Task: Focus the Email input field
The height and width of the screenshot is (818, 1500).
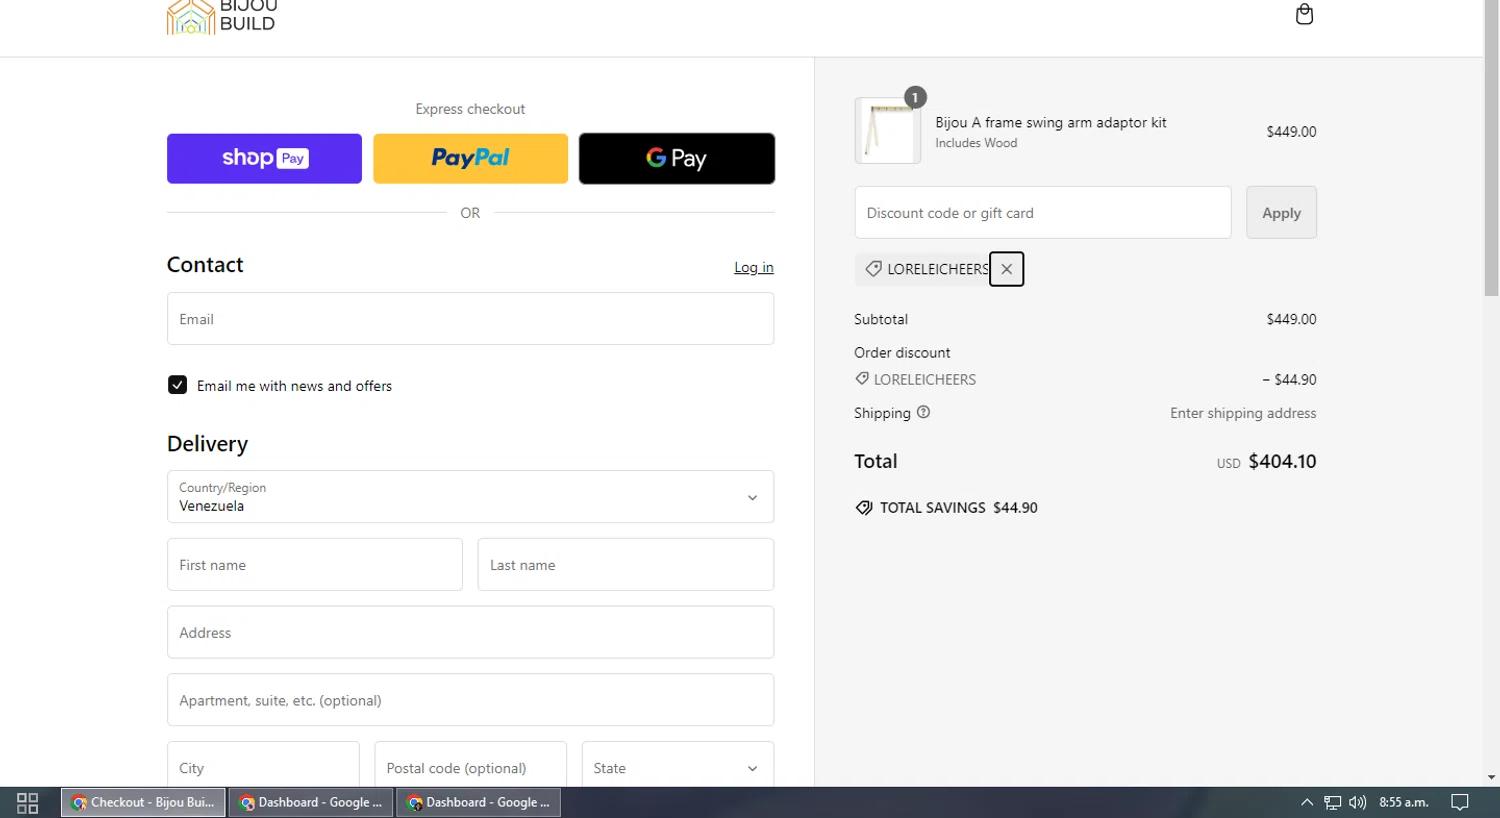Action: pyautogui.click(x=470, y=319)
